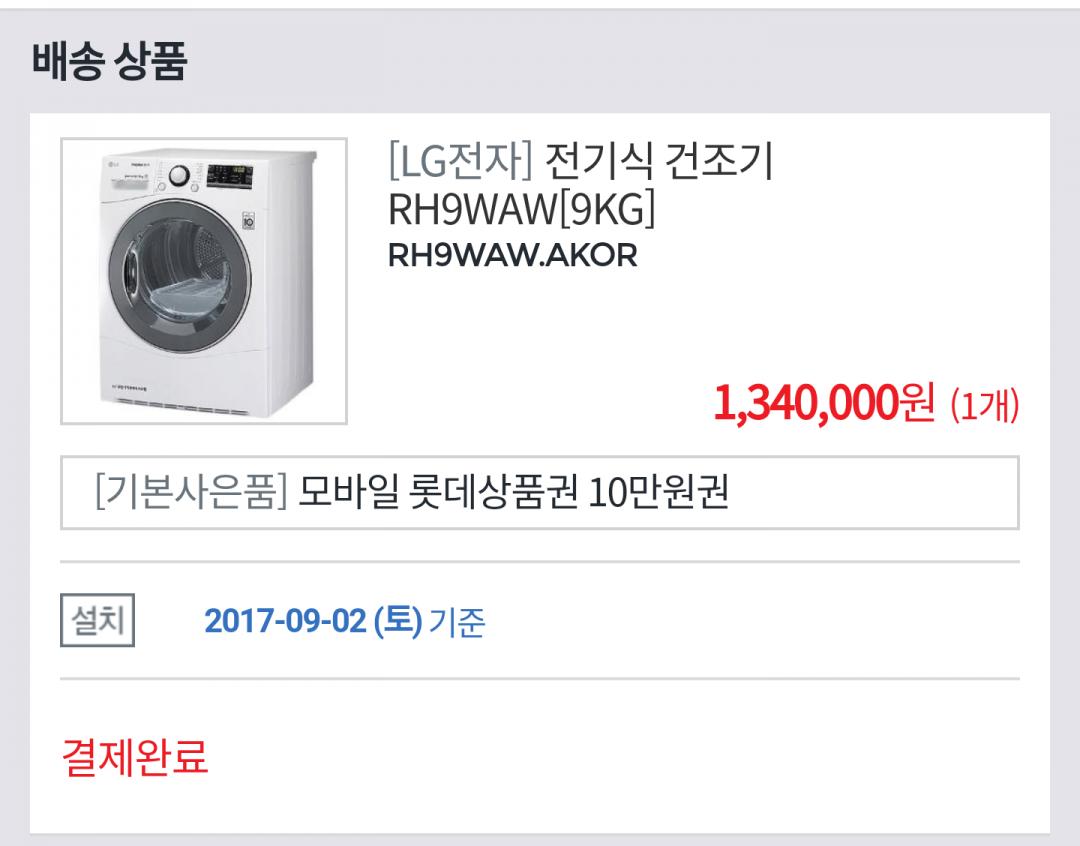The image size is (1080, 846).
Task: Click the RH9WAW.AKOR model code
Action: pyautogui.click(x=512, y=256)
